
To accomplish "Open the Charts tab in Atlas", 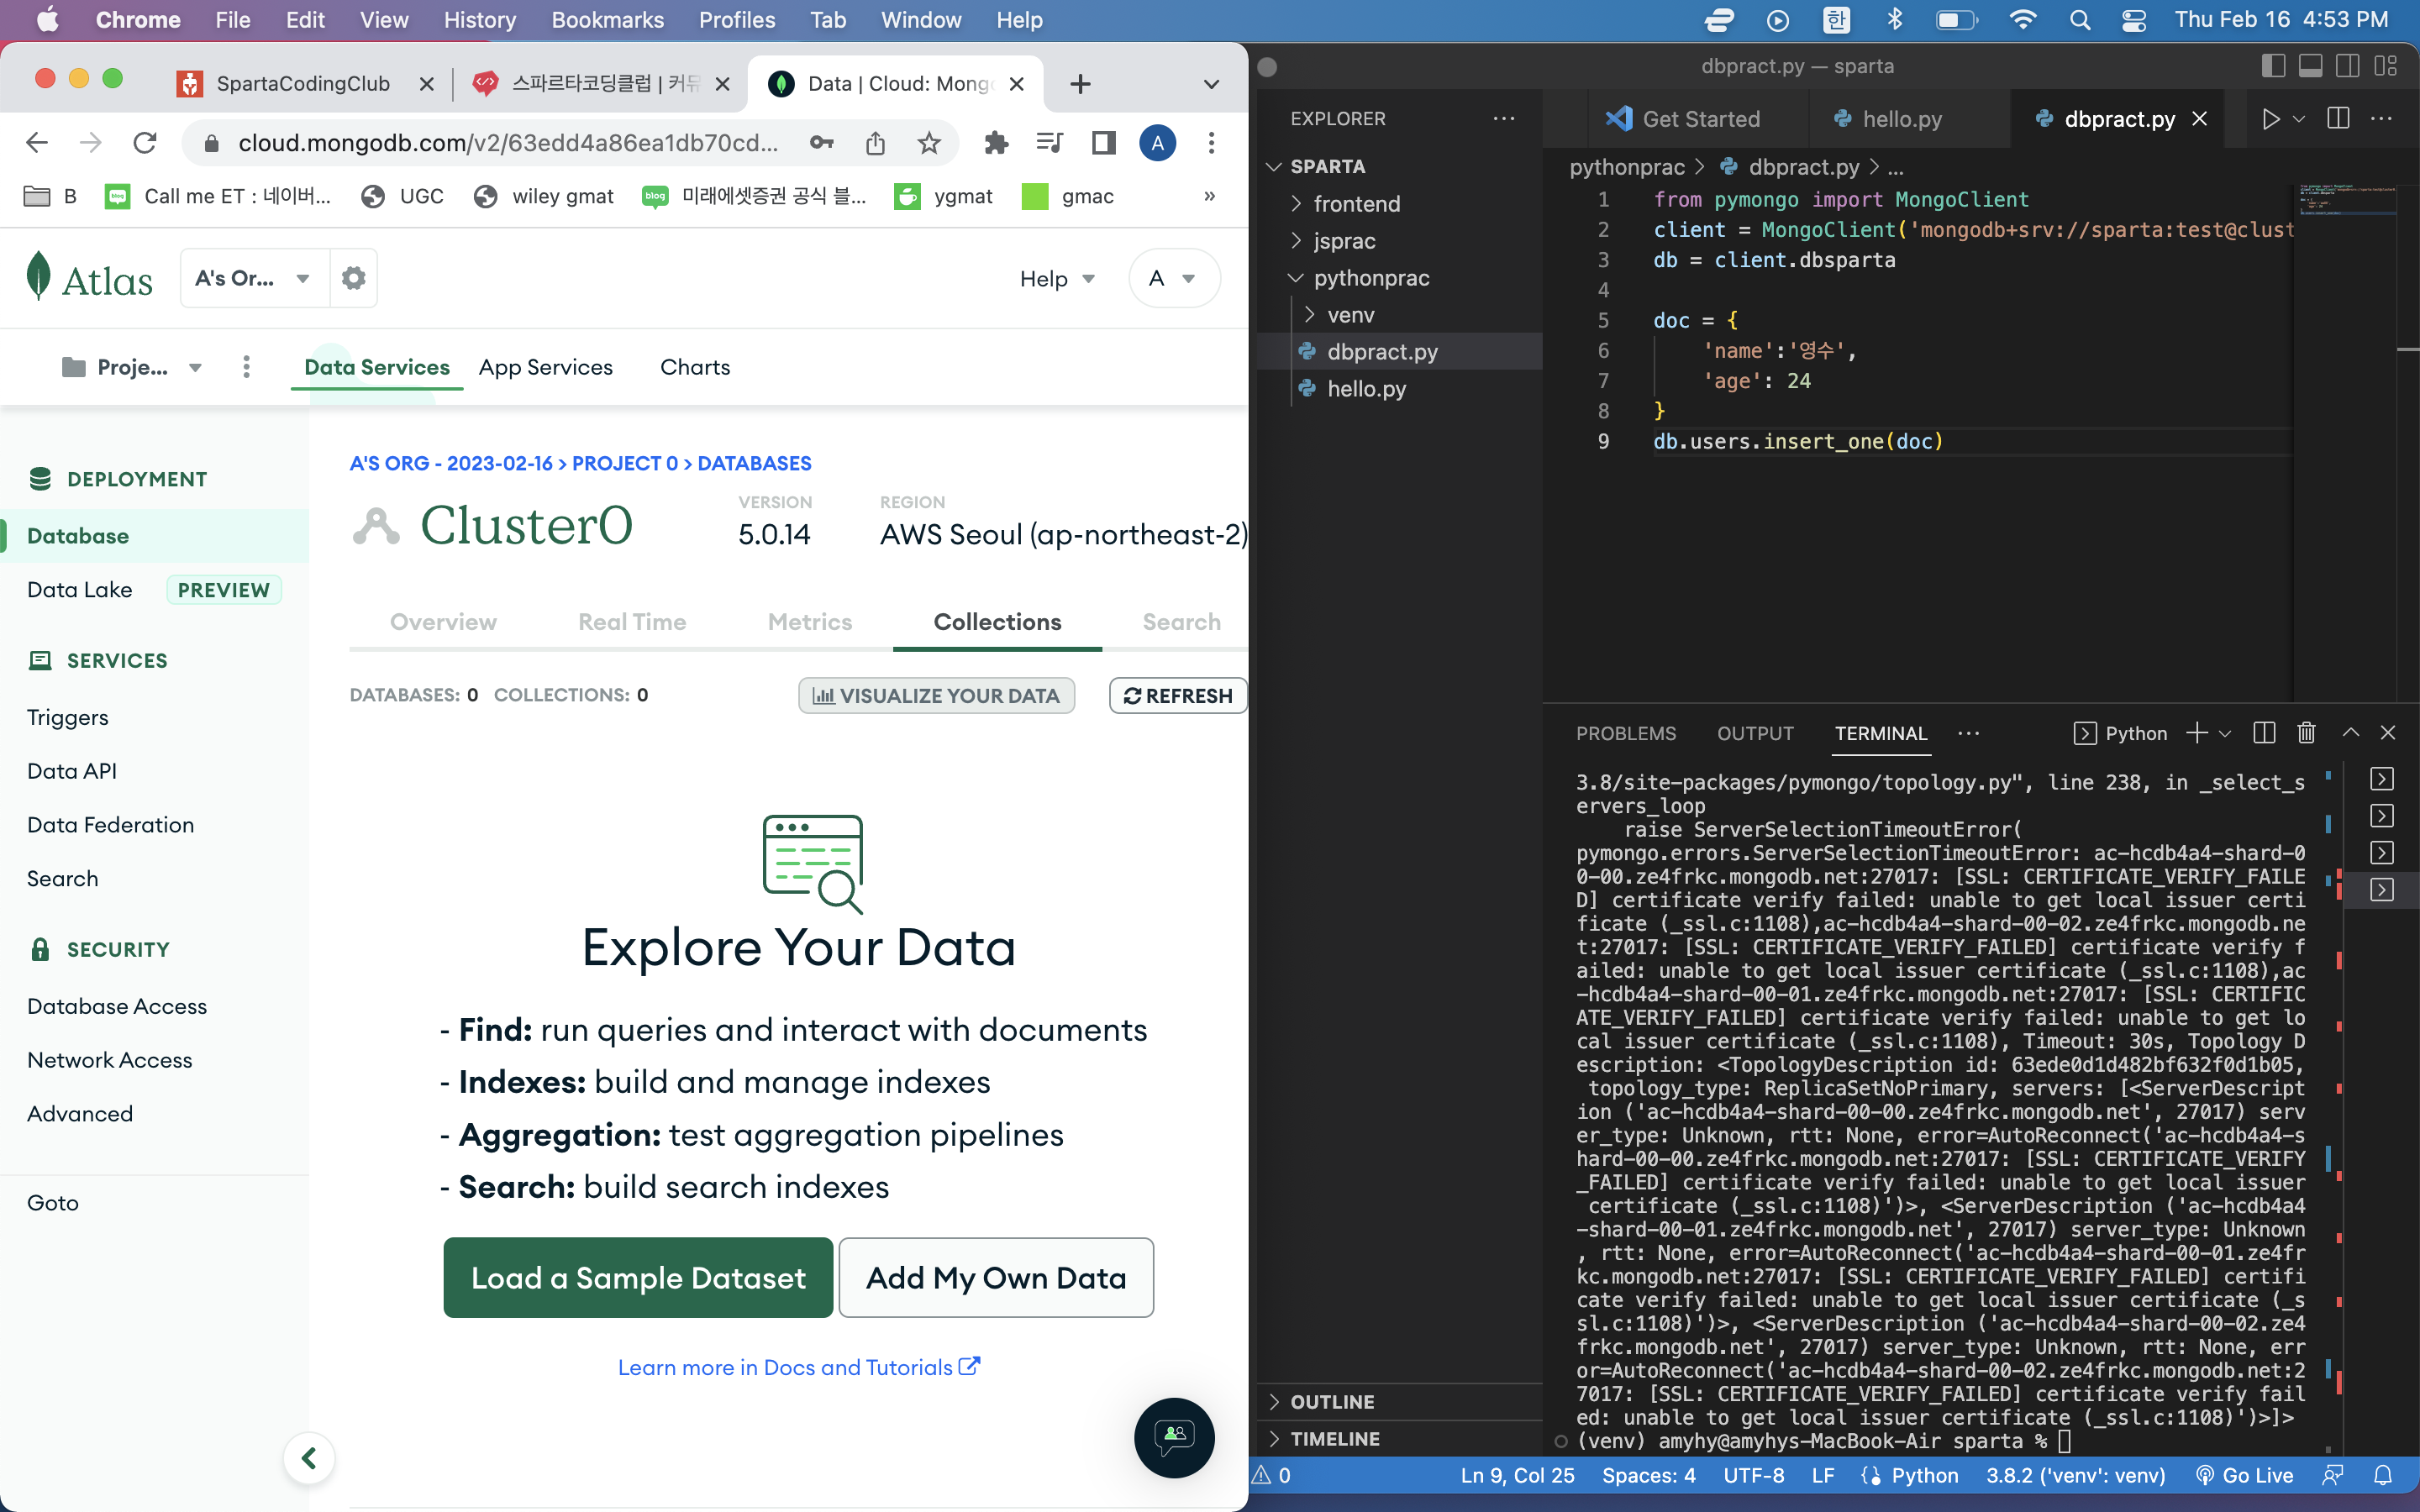I will coord(695,367).
